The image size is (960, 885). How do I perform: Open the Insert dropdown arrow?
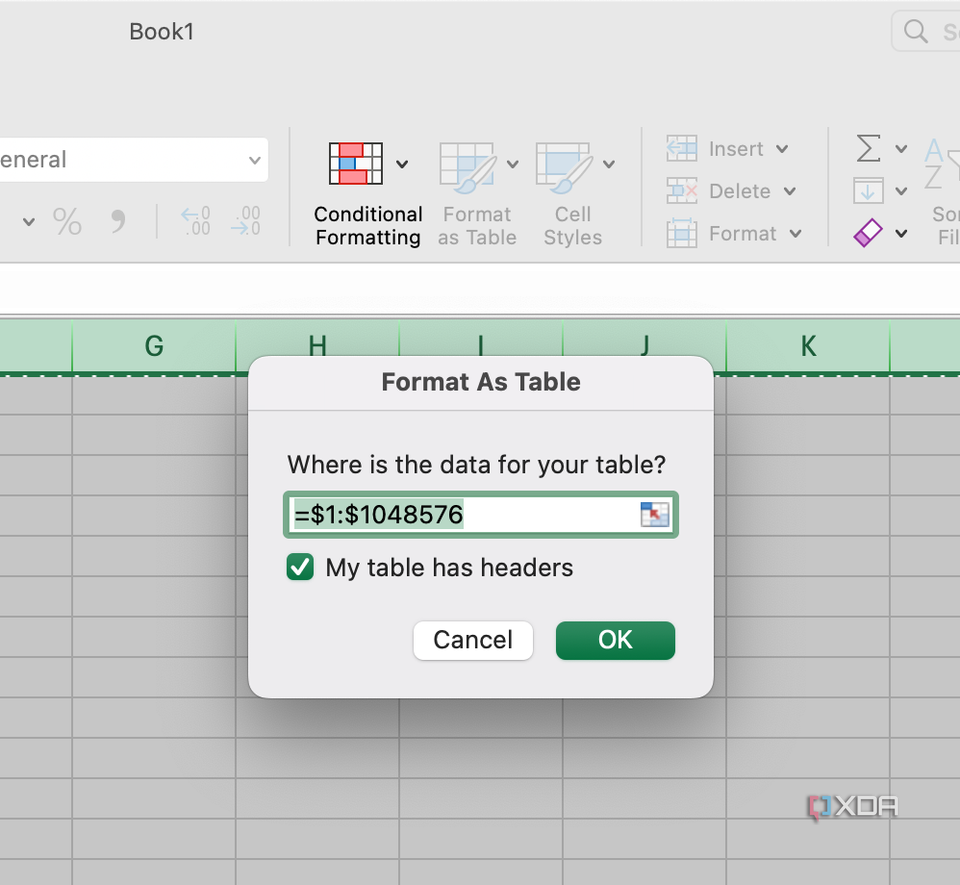[785, 148]
